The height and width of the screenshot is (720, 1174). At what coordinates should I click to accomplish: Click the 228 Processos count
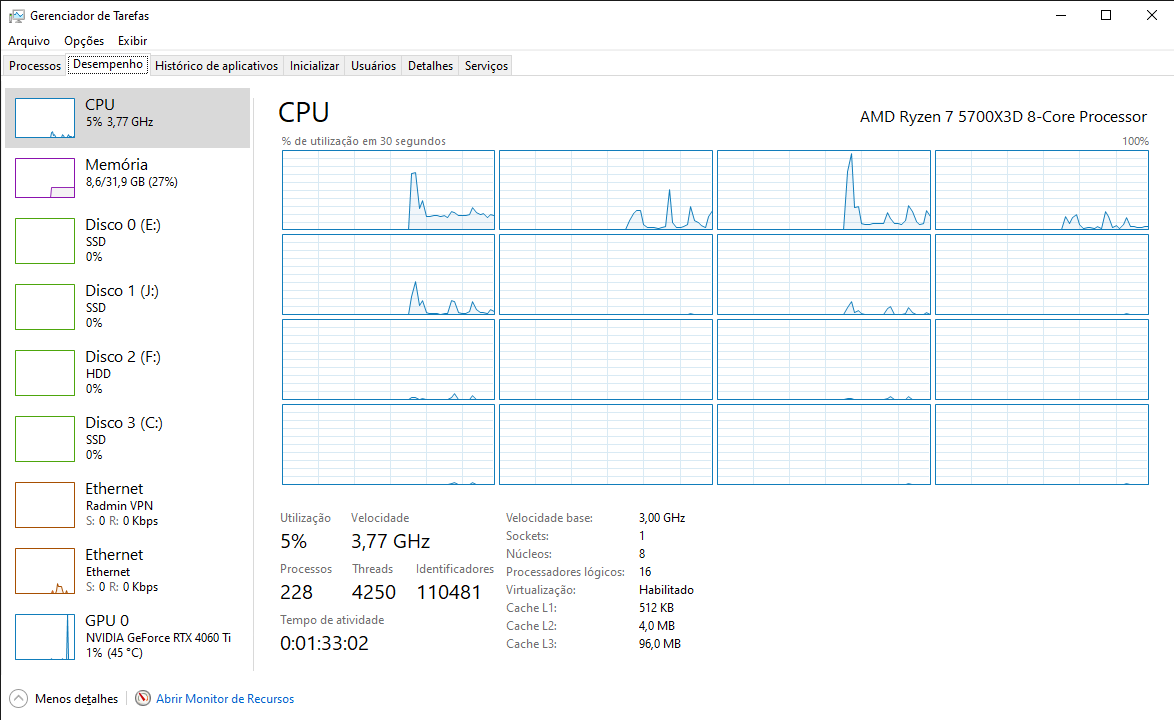tap(296, 592)
